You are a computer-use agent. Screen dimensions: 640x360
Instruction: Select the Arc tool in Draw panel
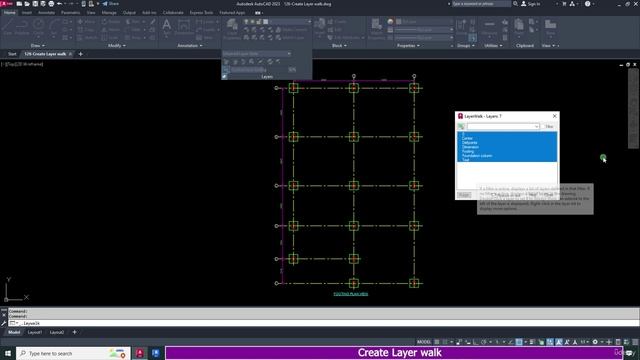(53, 27)
